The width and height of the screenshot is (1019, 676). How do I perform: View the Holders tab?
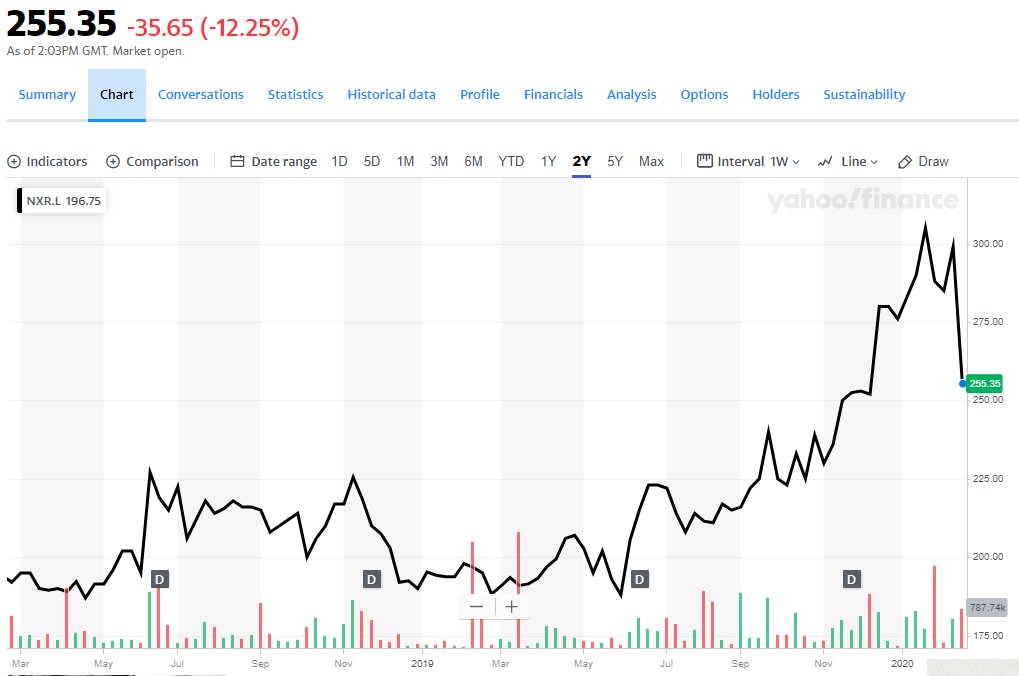tap(776, 94)
